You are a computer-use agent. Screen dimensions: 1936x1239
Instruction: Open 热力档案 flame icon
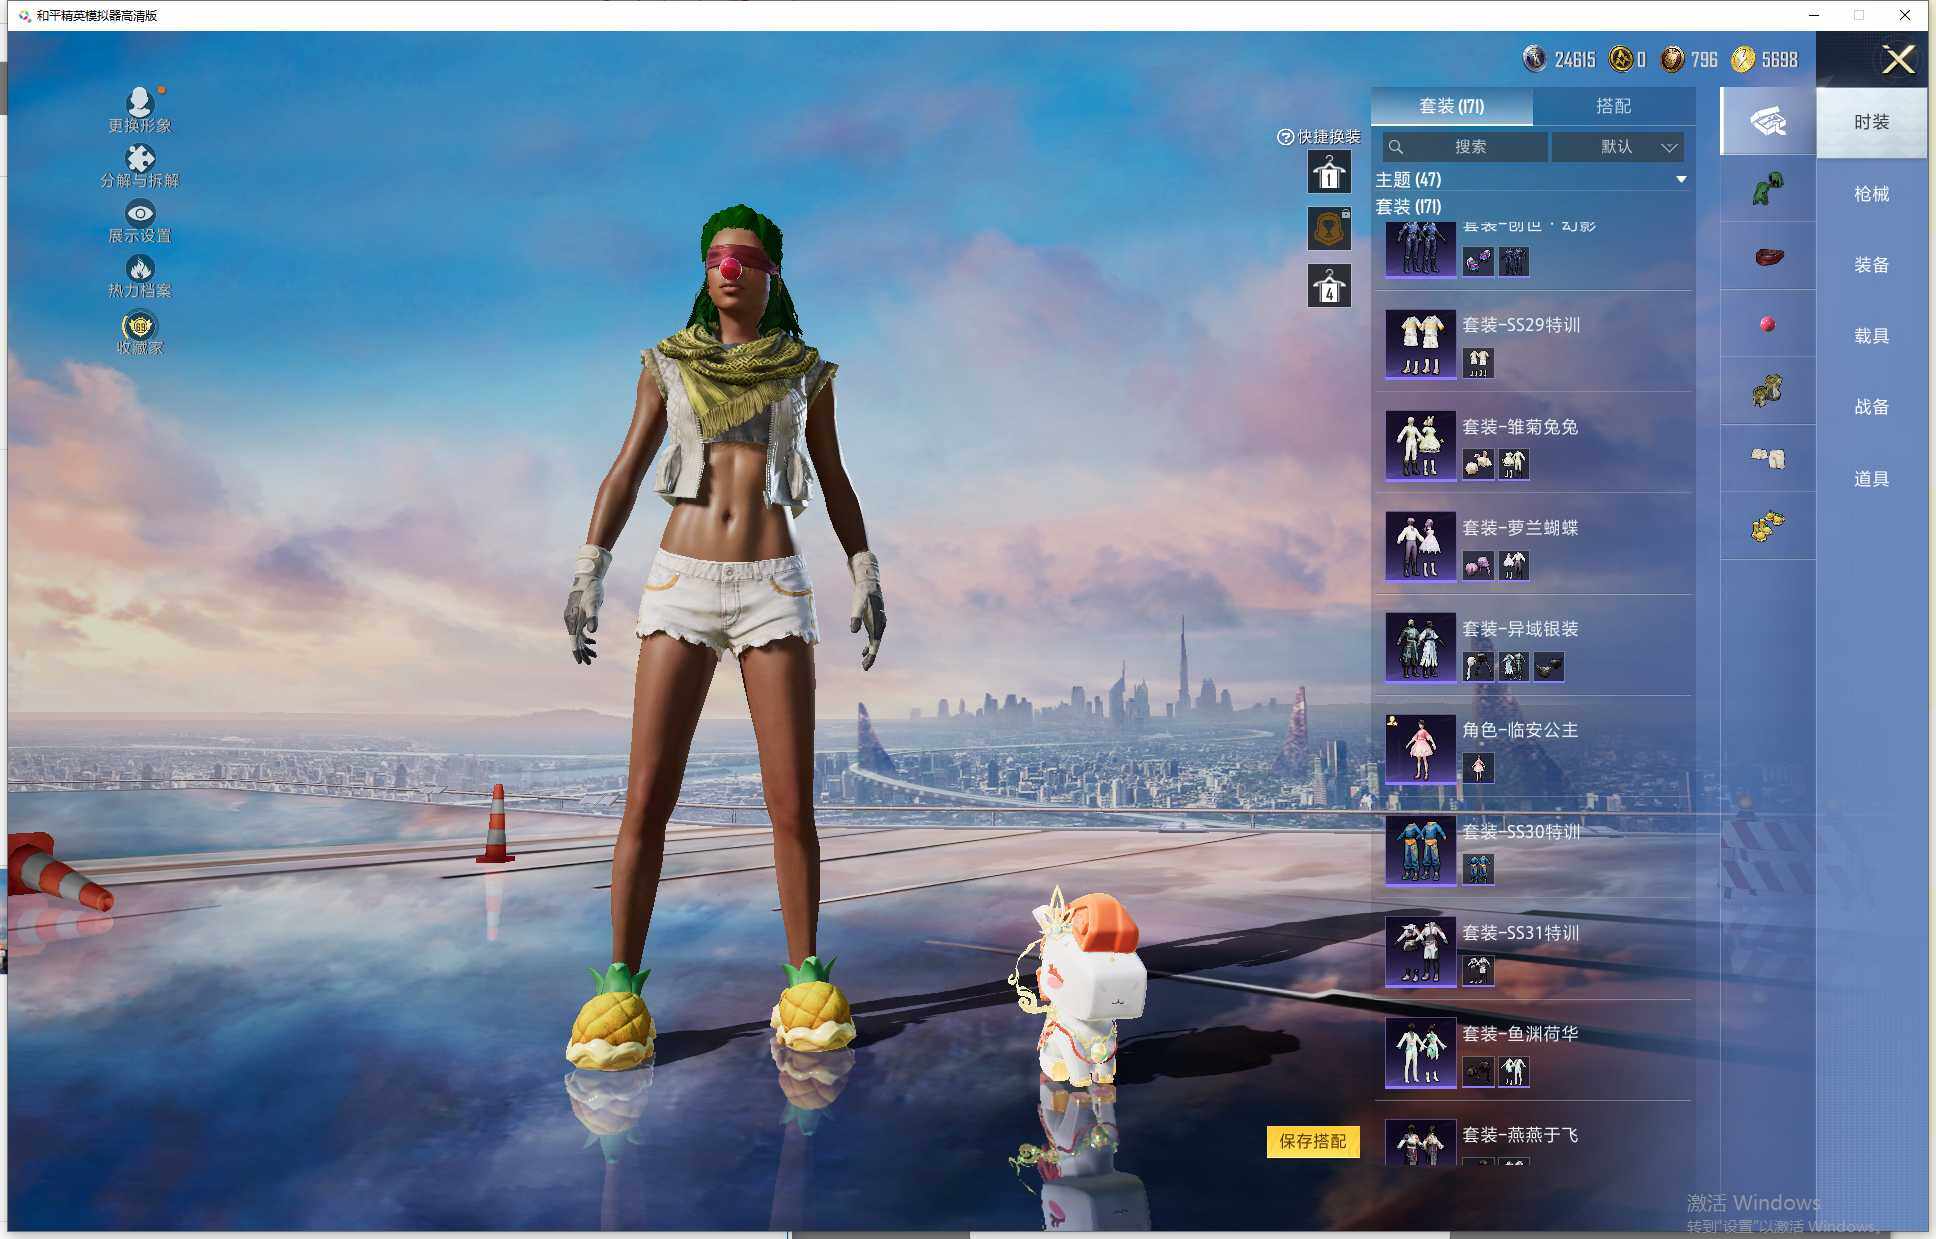(x=139, y=268)
